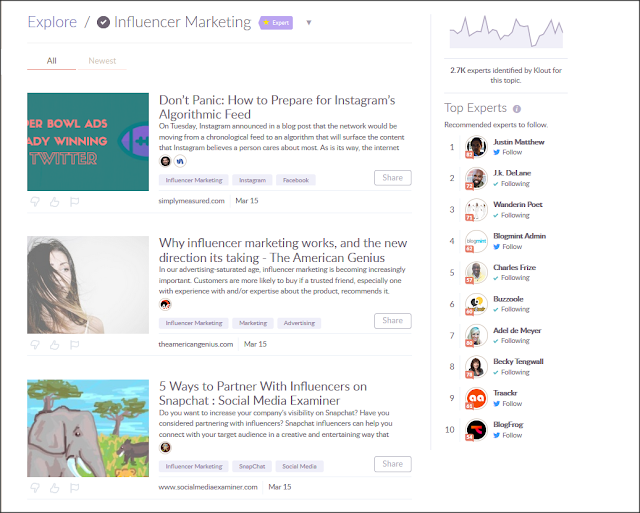Click the topic activity sparkline chart
640x513 pixels.
pos(506,32)
